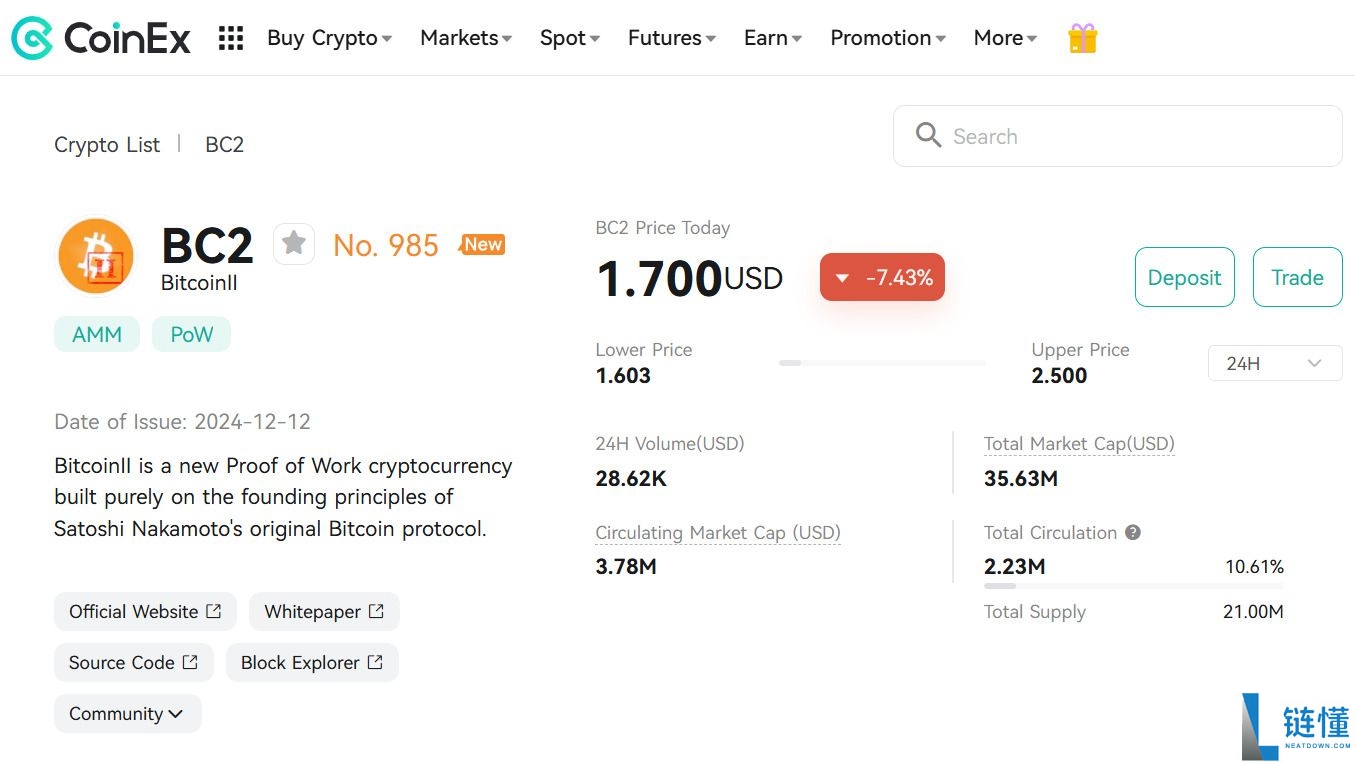This screenshot has width=1355, height=762.
Task: Click the 35.63M market cap value
Action: 1021,479
